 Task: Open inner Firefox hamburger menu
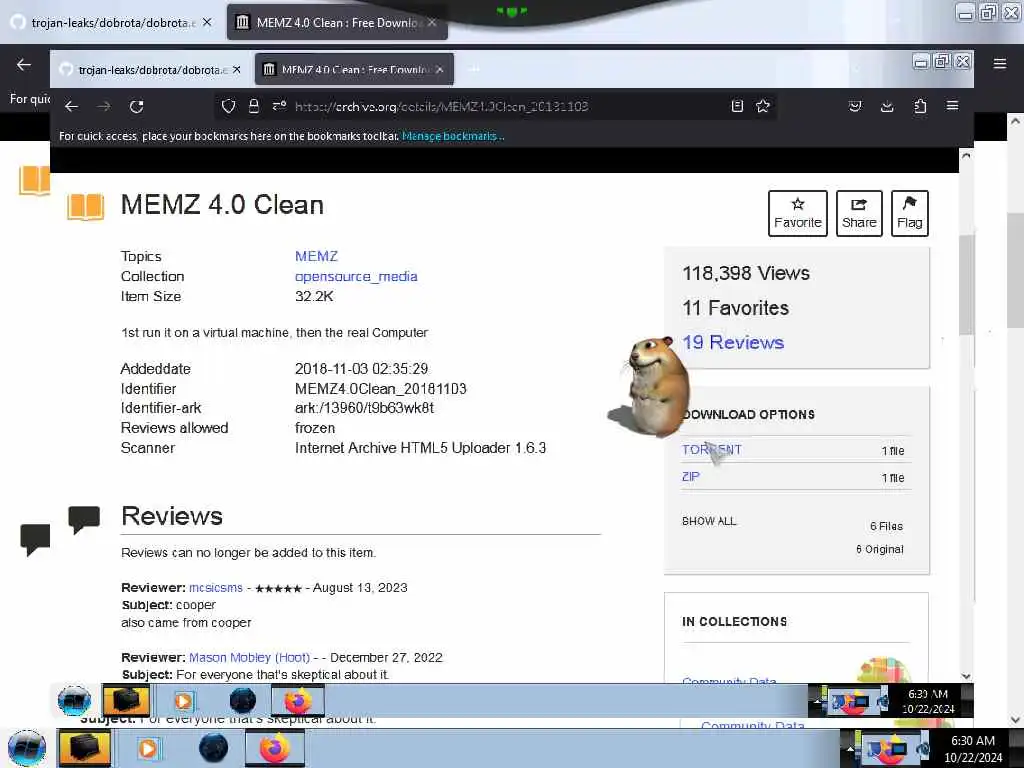[x=952, y=106]
